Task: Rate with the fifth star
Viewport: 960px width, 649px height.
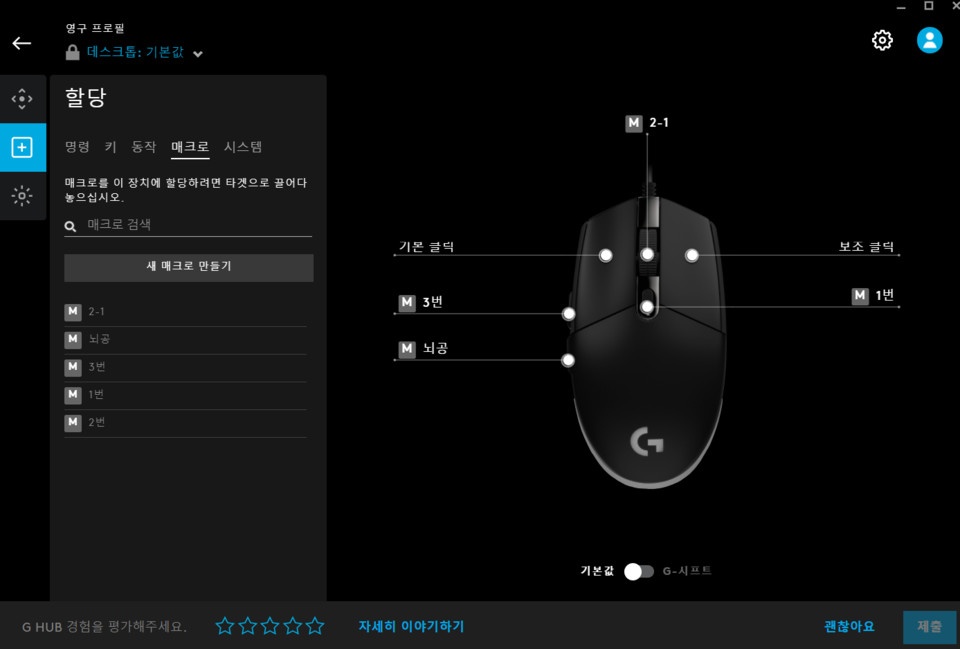Action: [315, 626]
